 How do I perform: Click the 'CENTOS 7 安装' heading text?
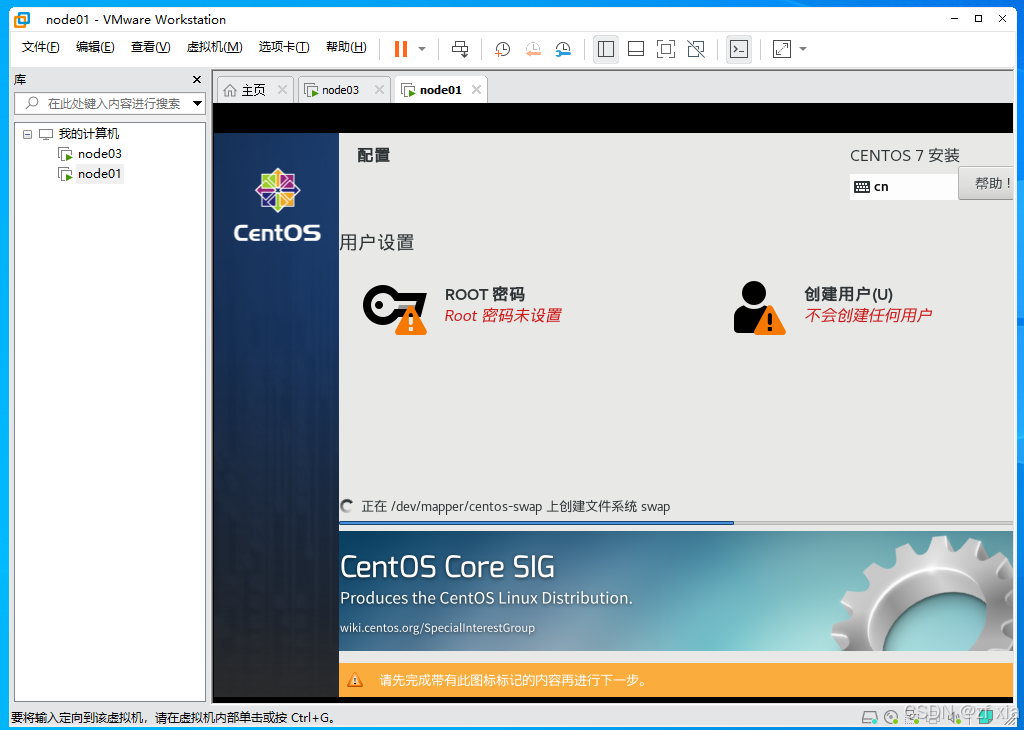pos(904,155)
